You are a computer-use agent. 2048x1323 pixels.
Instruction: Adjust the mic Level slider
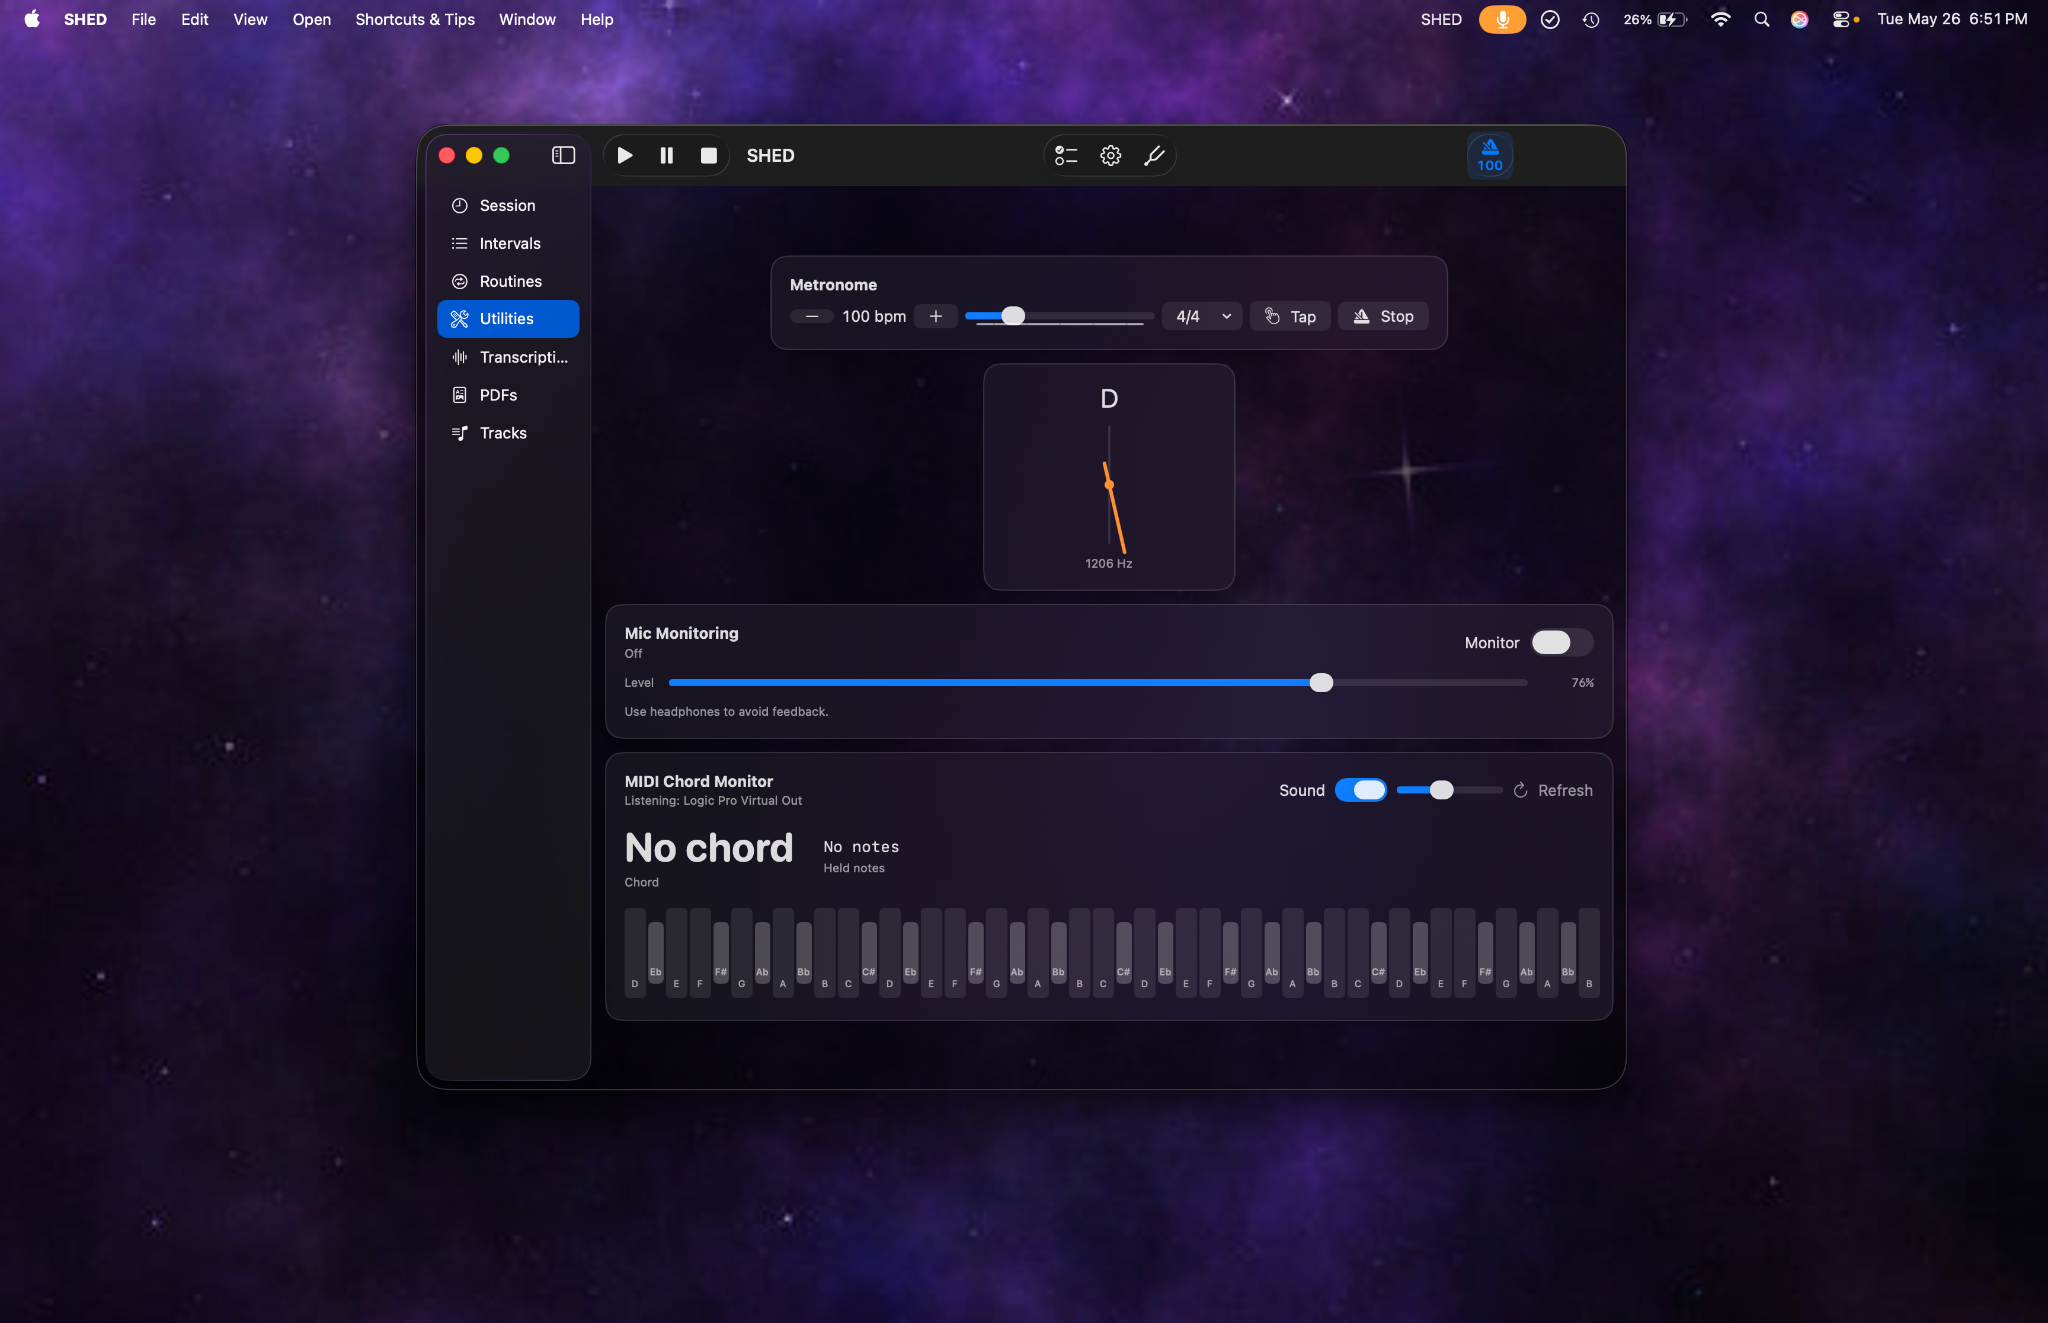pyautogui.click(x=1098, y=682)
